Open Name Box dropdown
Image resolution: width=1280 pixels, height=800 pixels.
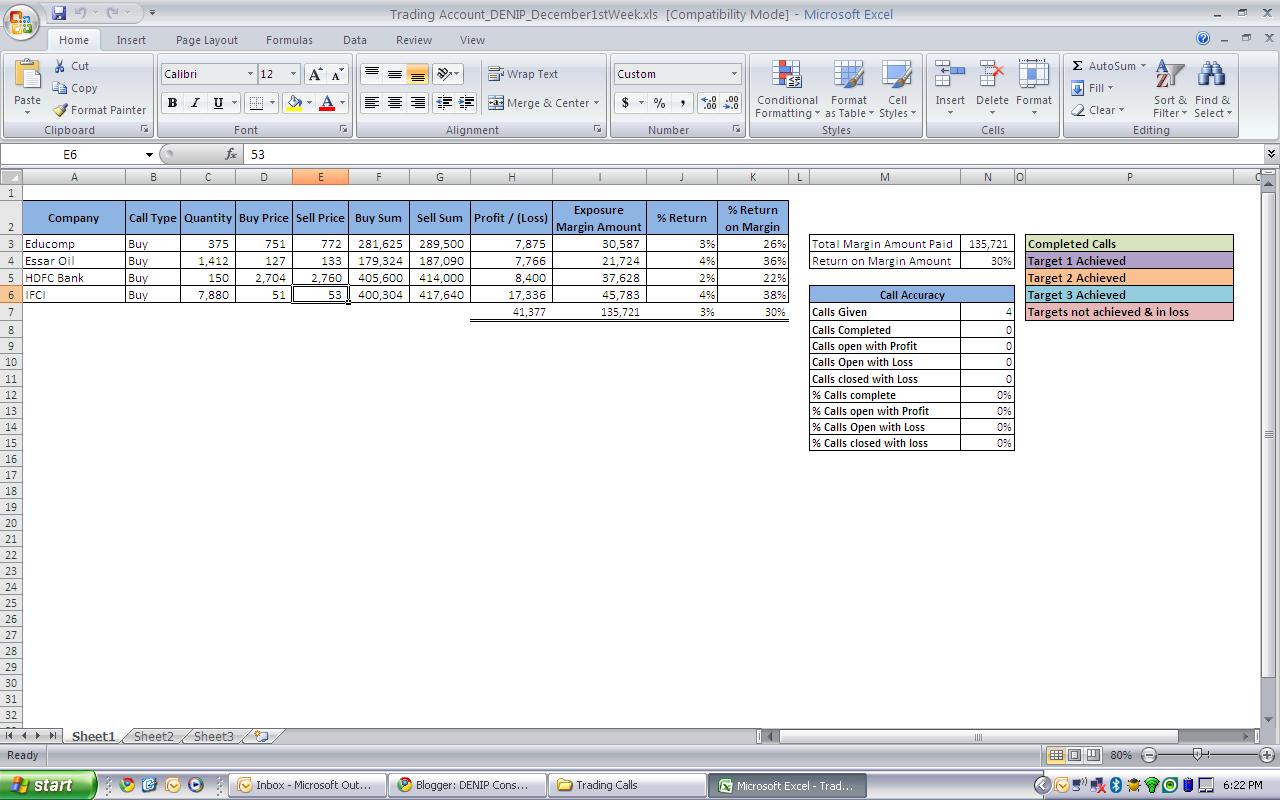[x=149, y=155]
